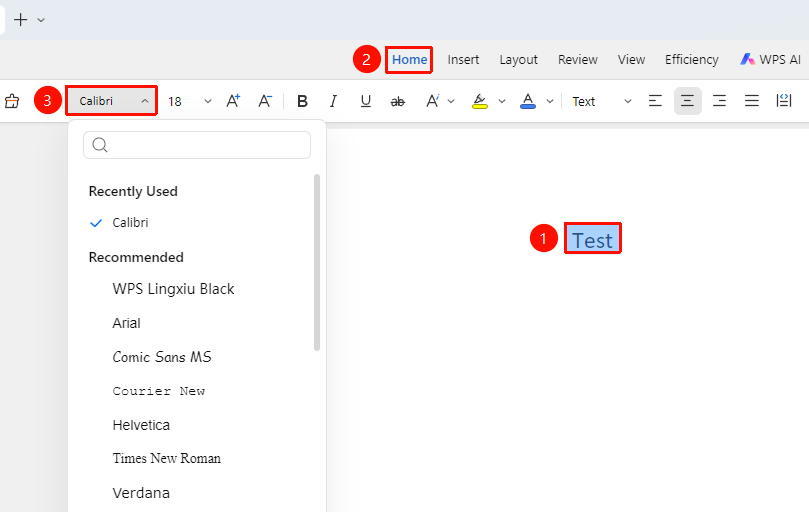Align text left

coord(655,101)
